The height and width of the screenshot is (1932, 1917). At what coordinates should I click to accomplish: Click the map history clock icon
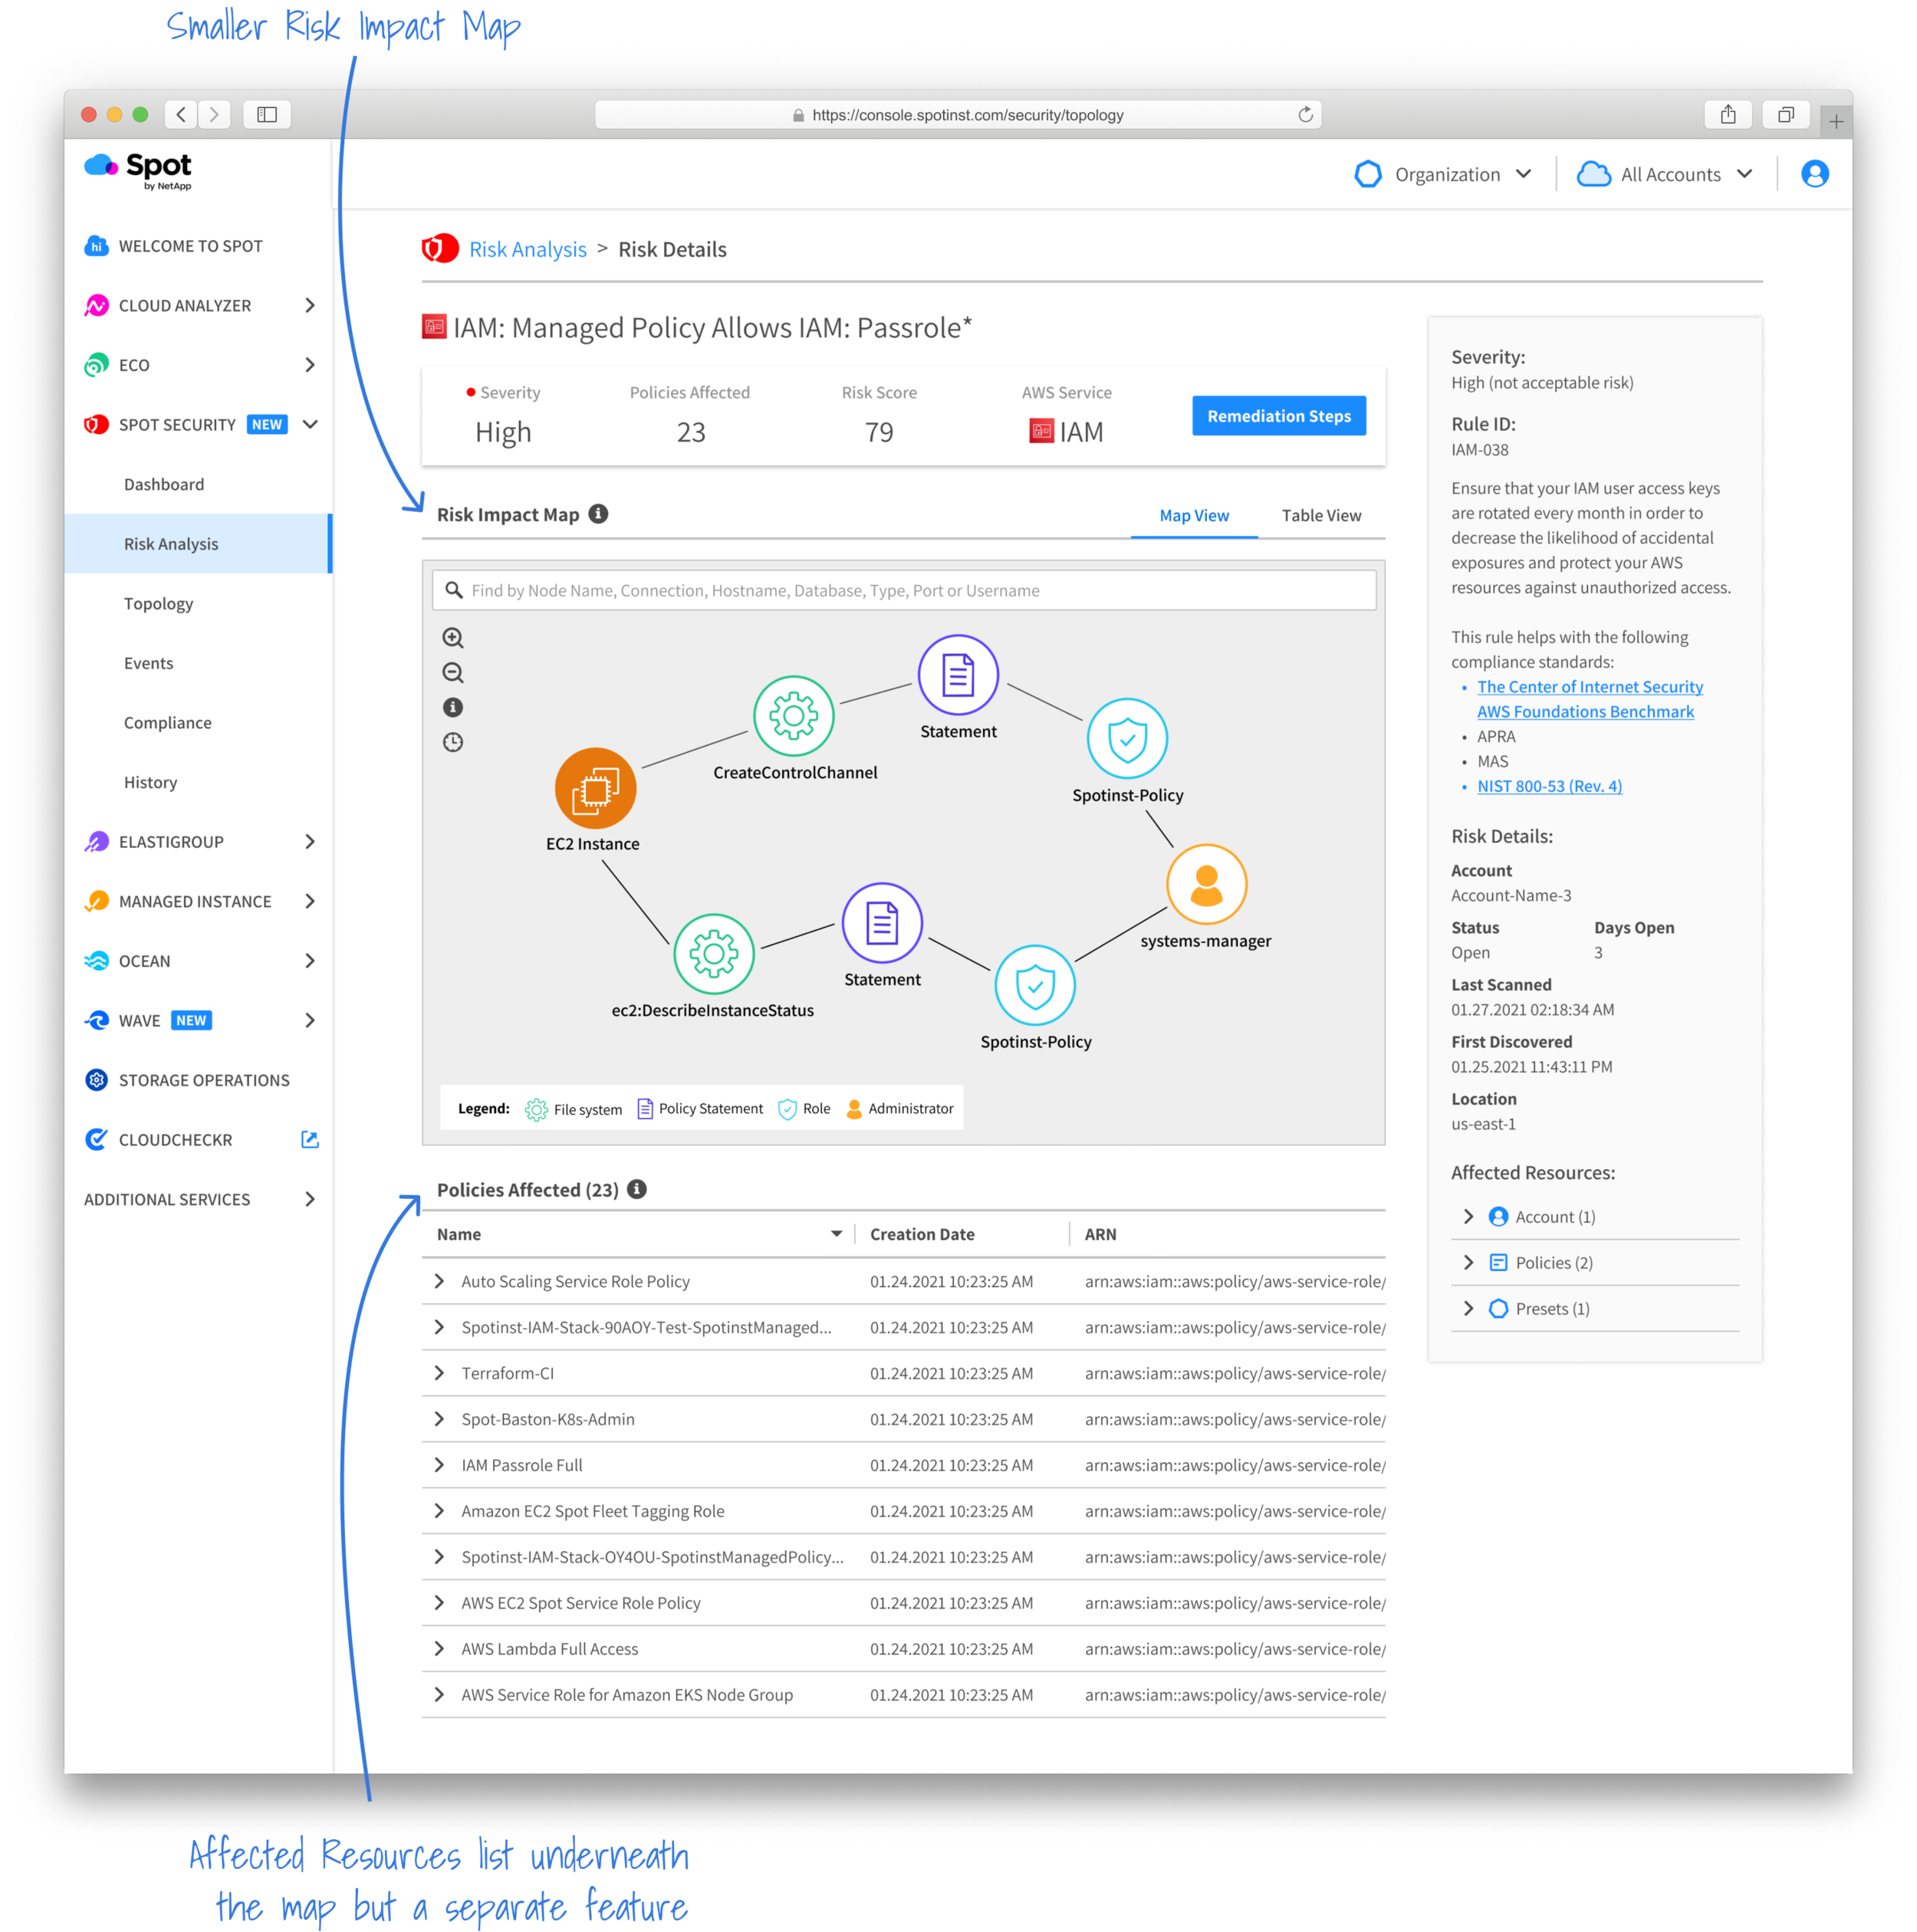453,742
